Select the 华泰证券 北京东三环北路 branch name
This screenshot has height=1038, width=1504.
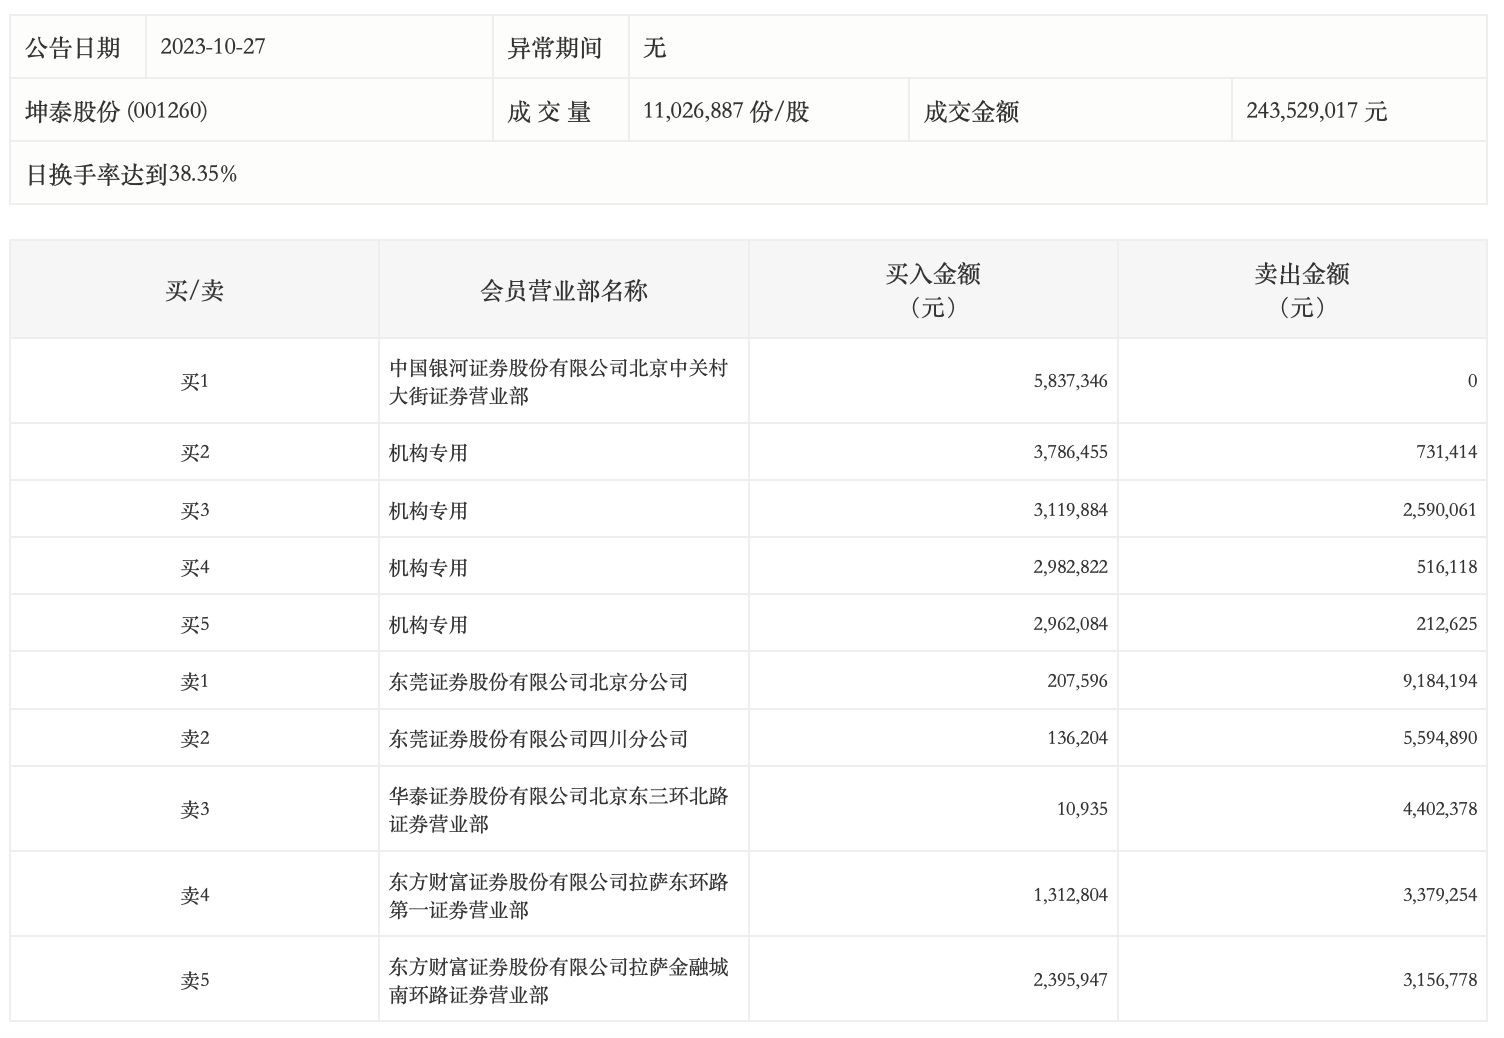pos(558,810)
